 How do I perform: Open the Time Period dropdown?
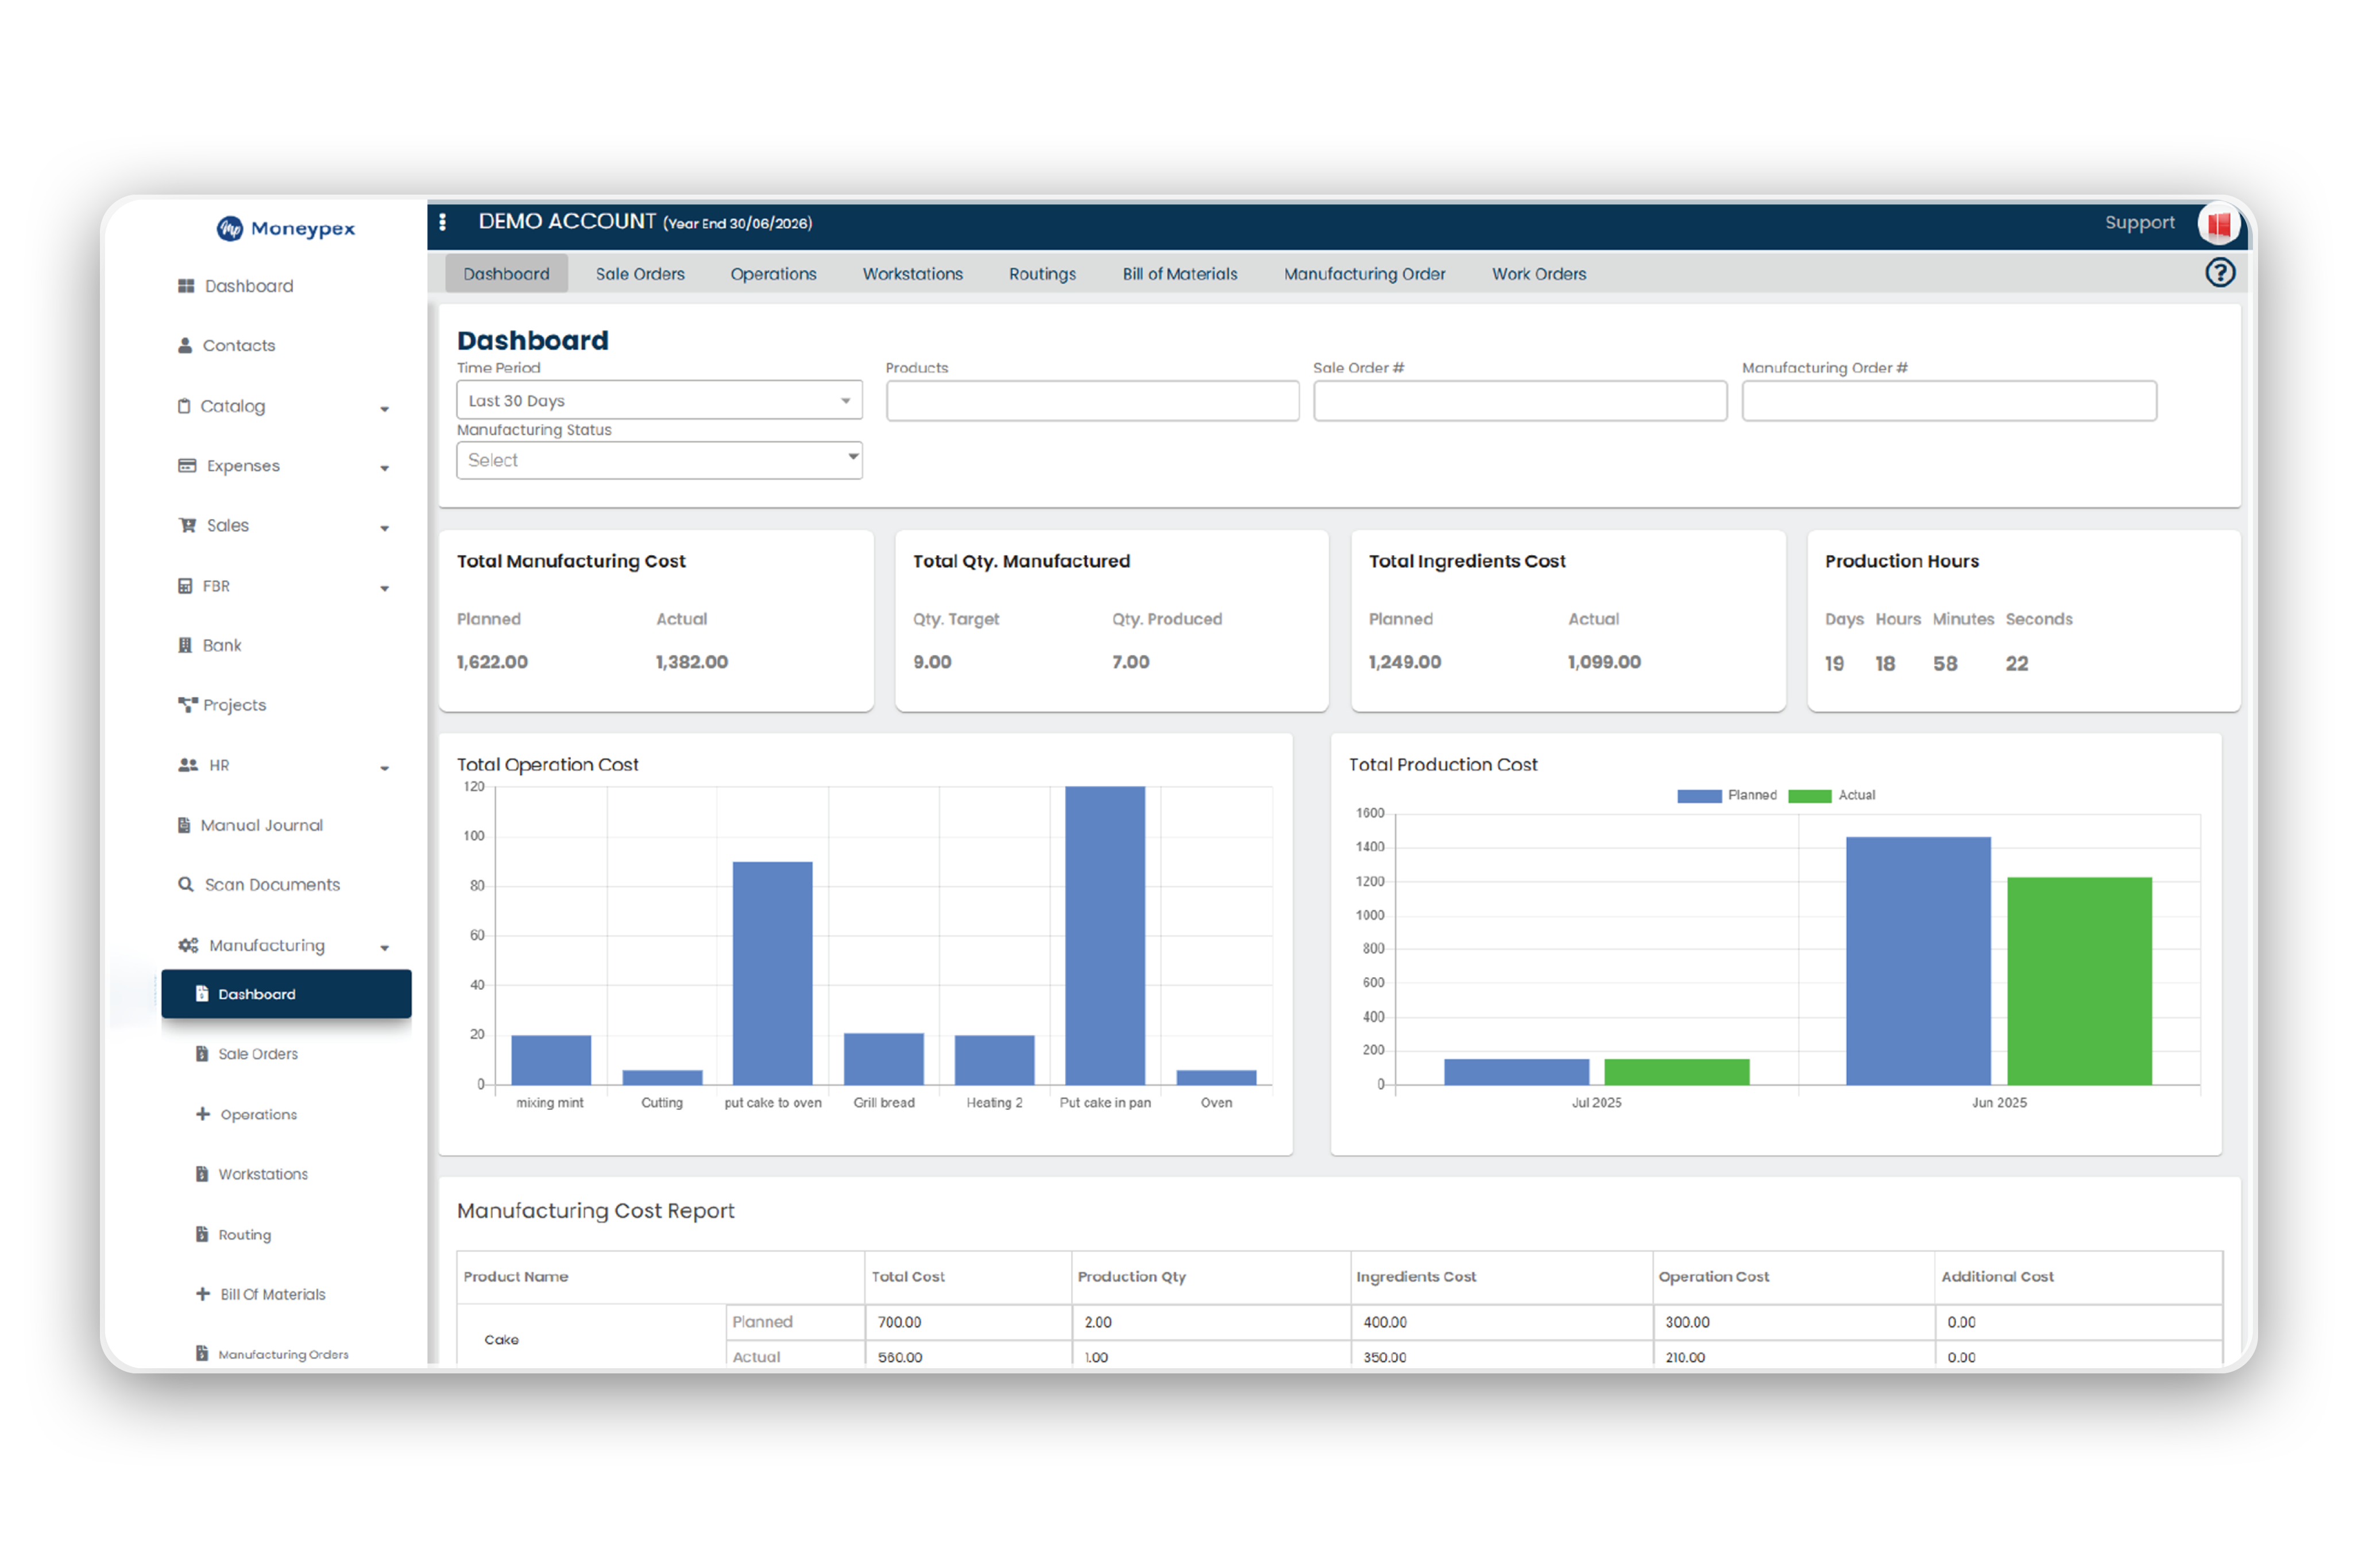[659, 400]
